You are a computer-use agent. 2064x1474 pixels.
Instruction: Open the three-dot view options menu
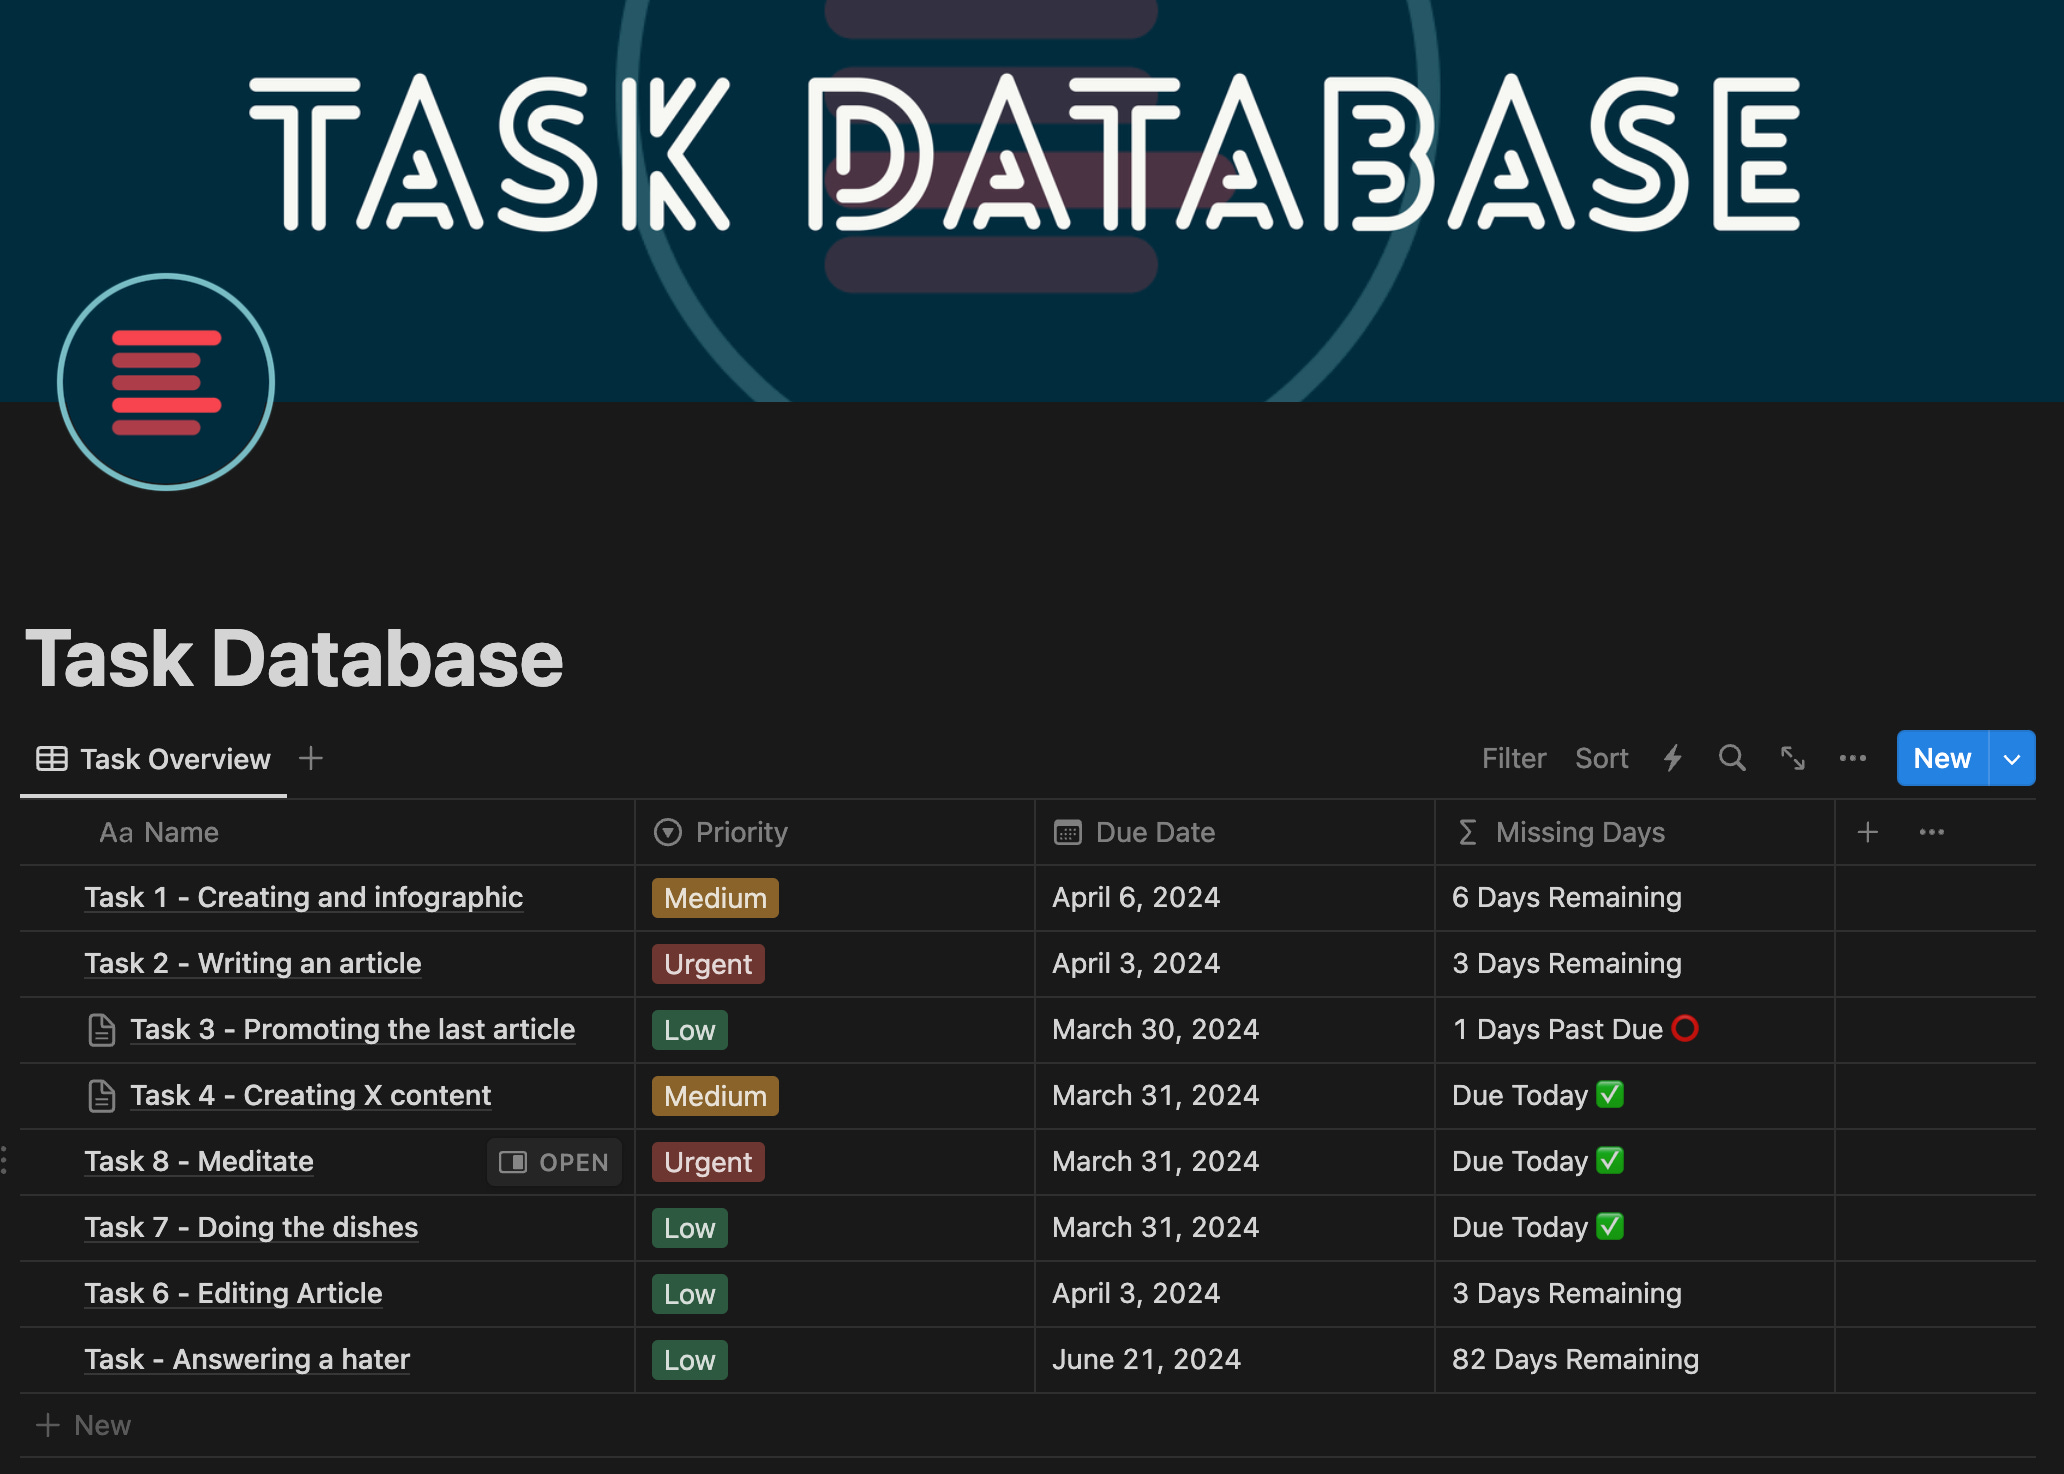[1852, 759]
